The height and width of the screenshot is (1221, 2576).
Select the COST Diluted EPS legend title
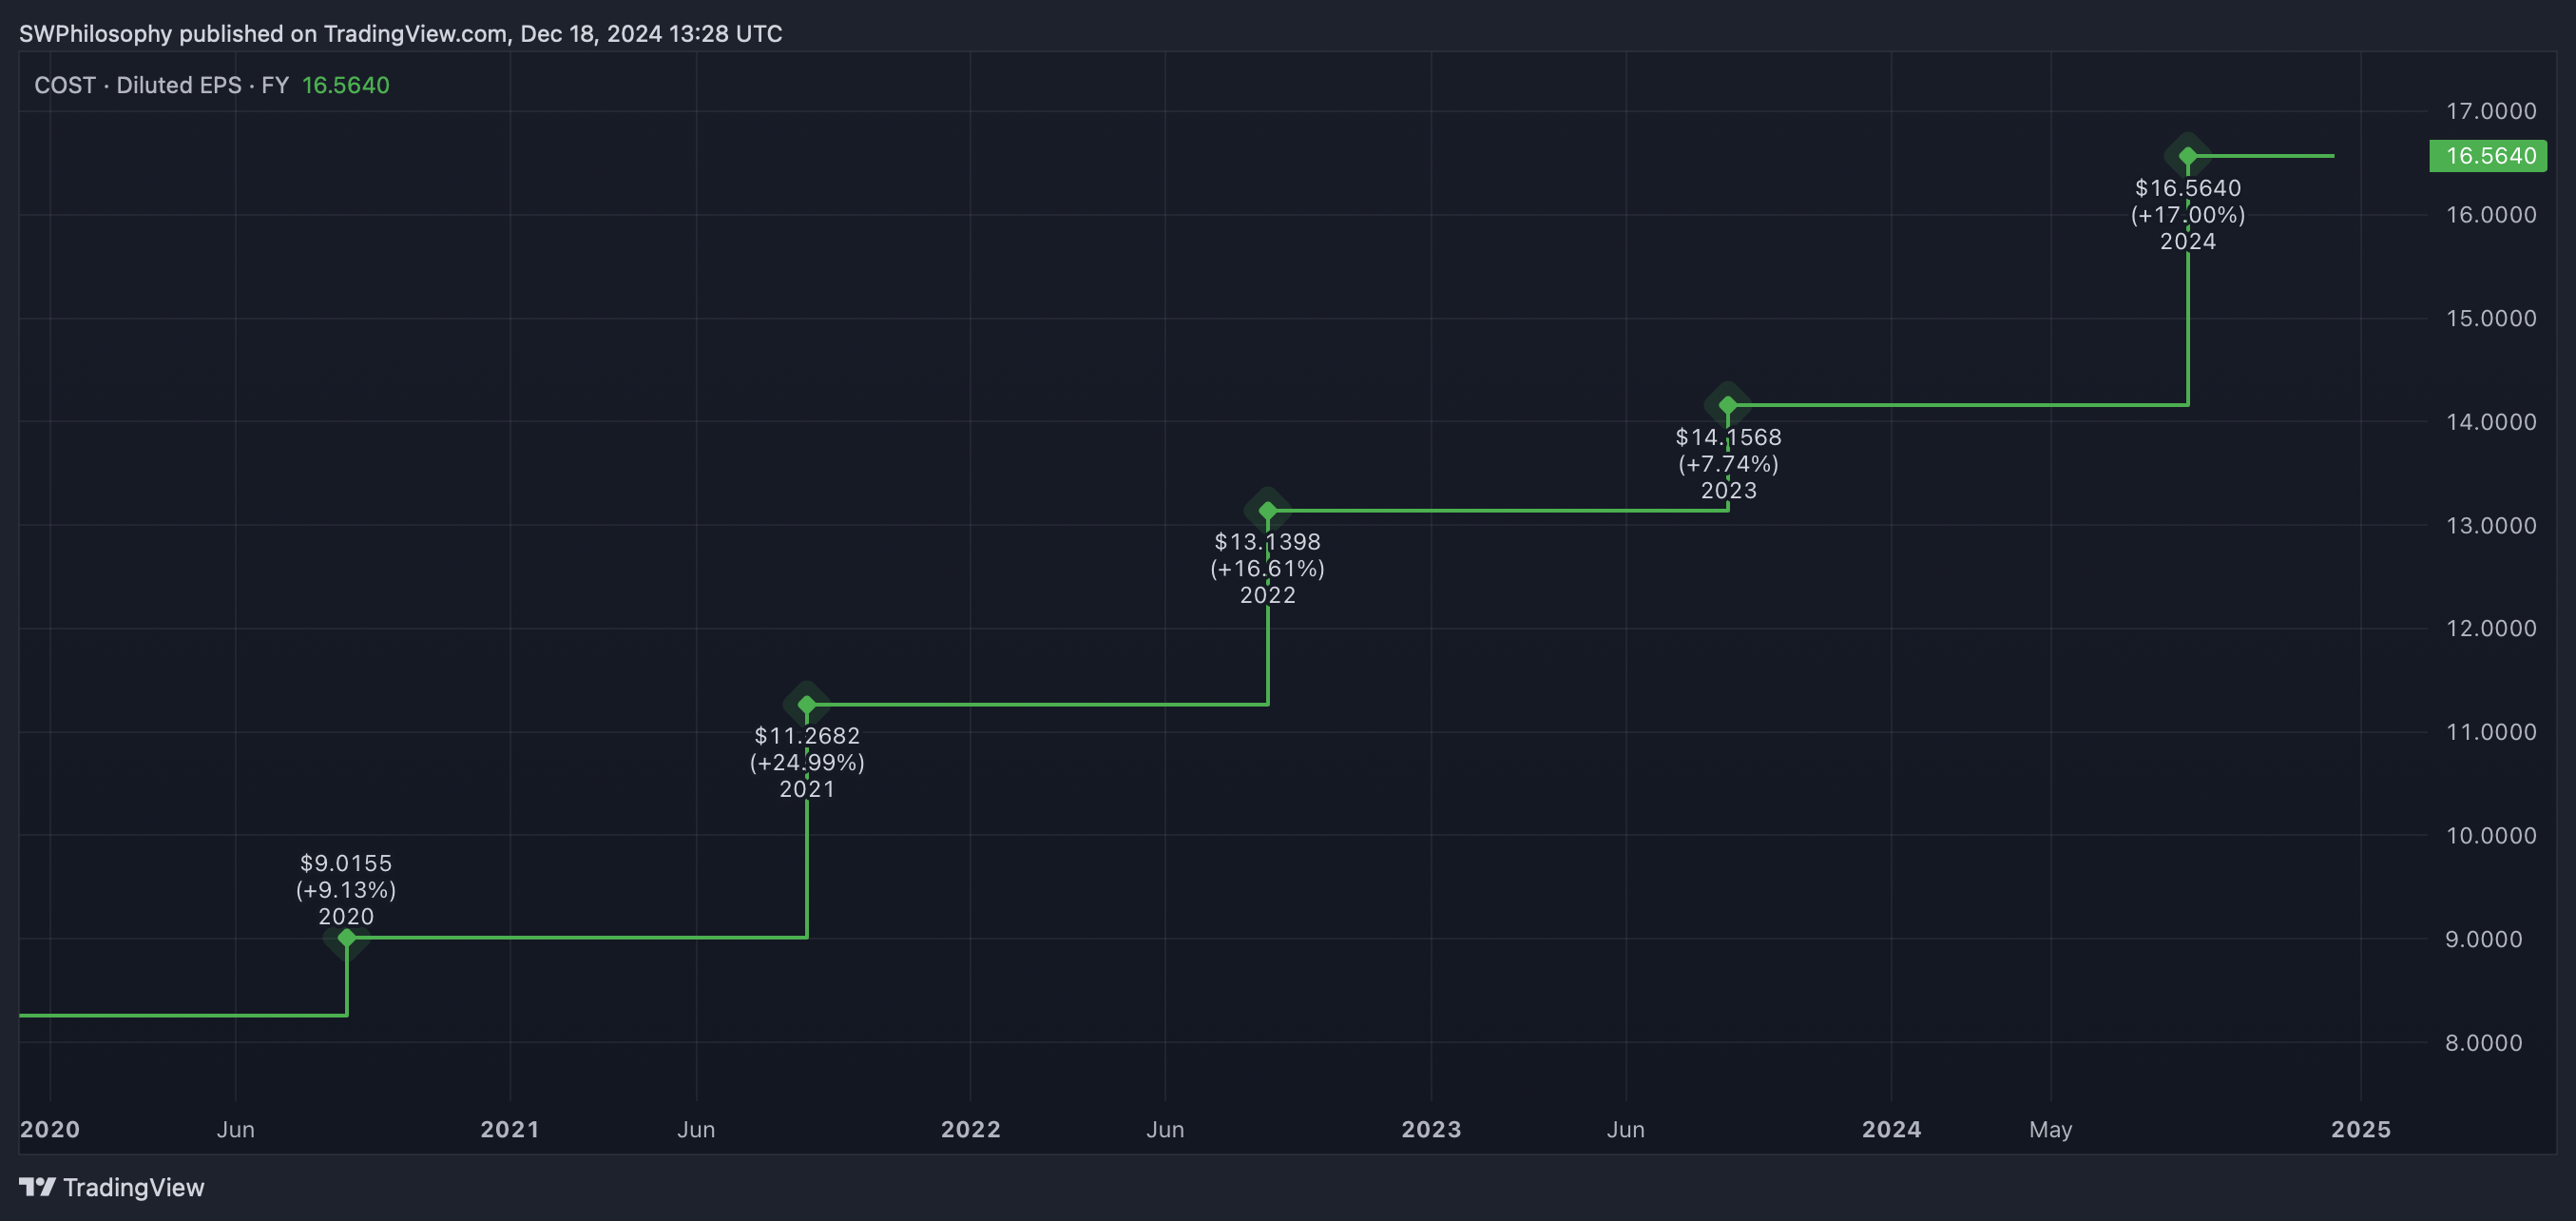[161, 85]
